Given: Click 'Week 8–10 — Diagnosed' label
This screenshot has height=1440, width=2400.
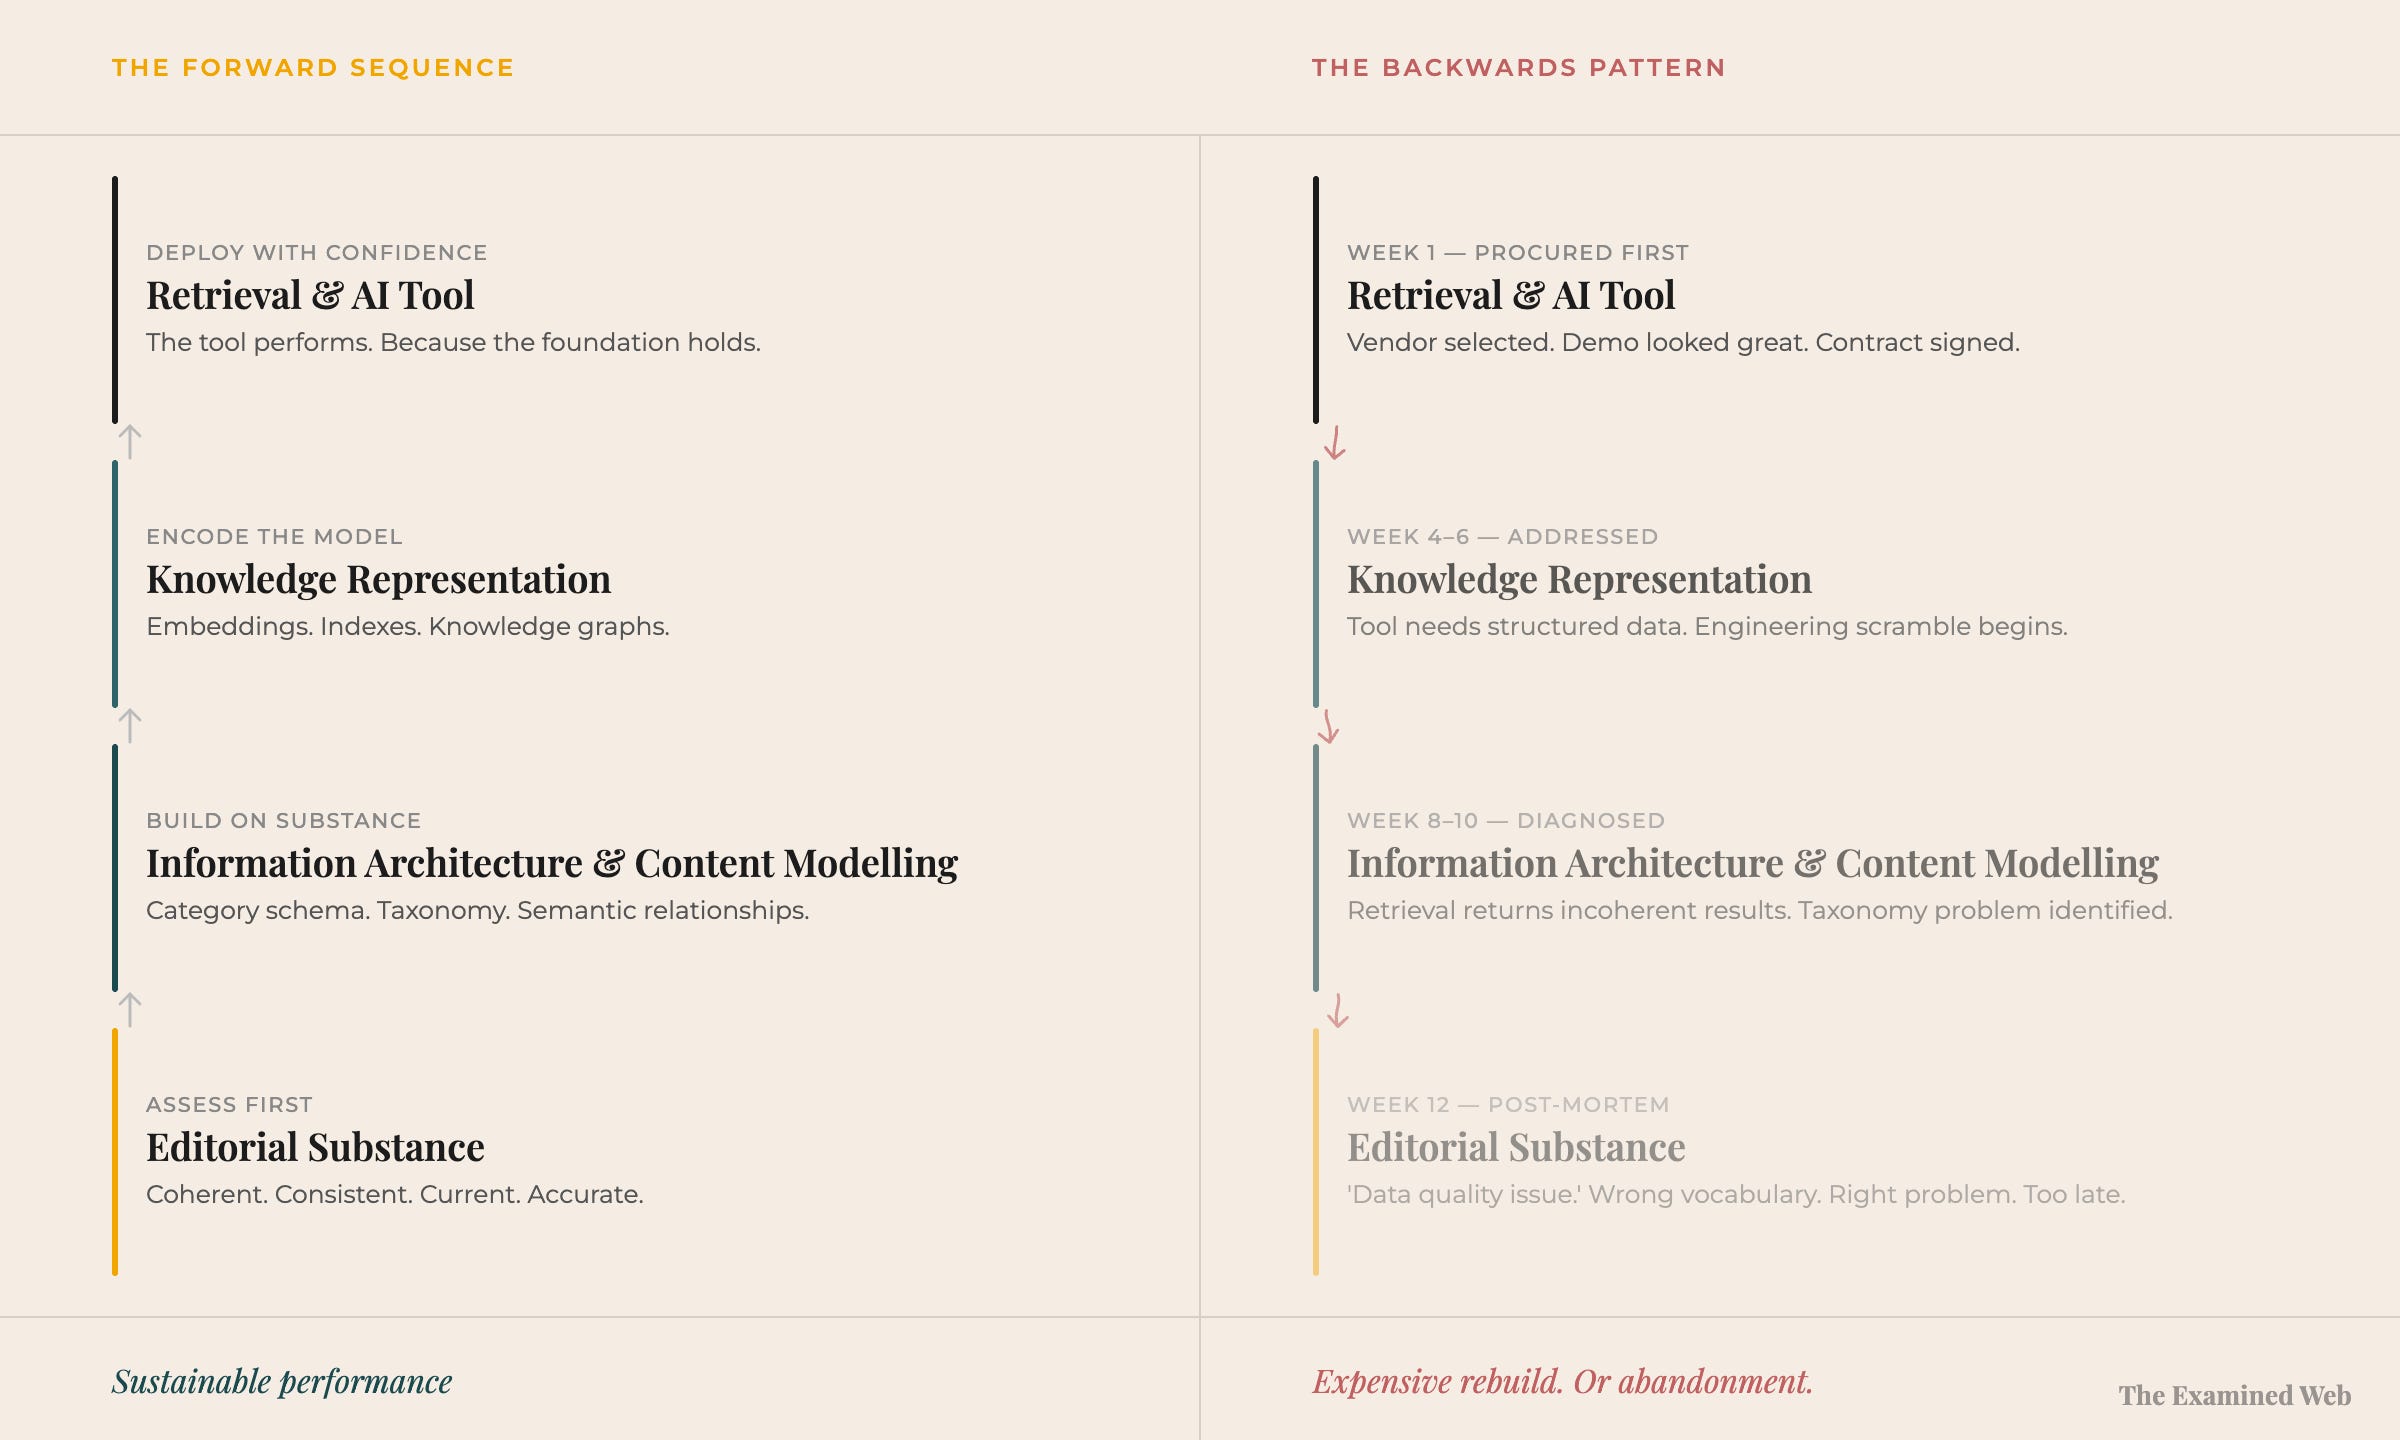Looking at the screenshot, I should [x=1505, y=821].
